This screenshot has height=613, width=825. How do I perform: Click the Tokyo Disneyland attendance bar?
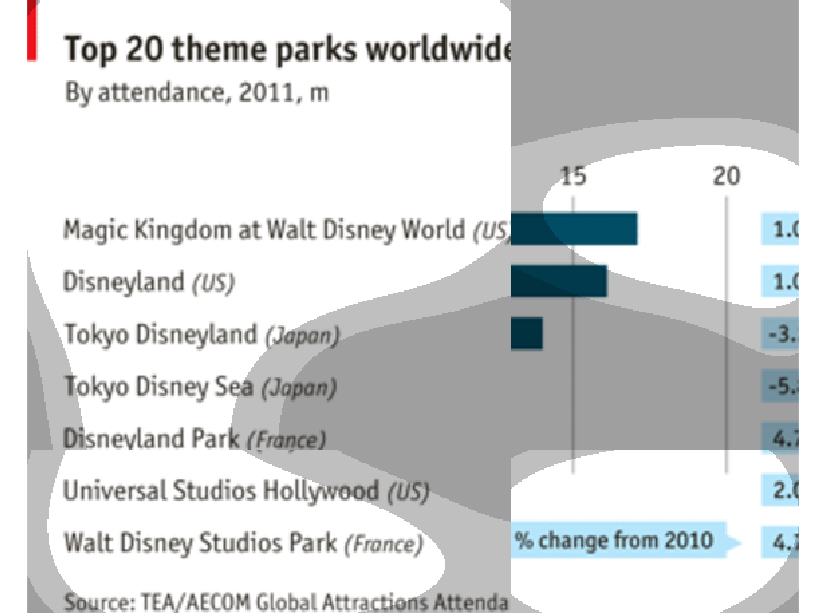(x=527, y=334)
